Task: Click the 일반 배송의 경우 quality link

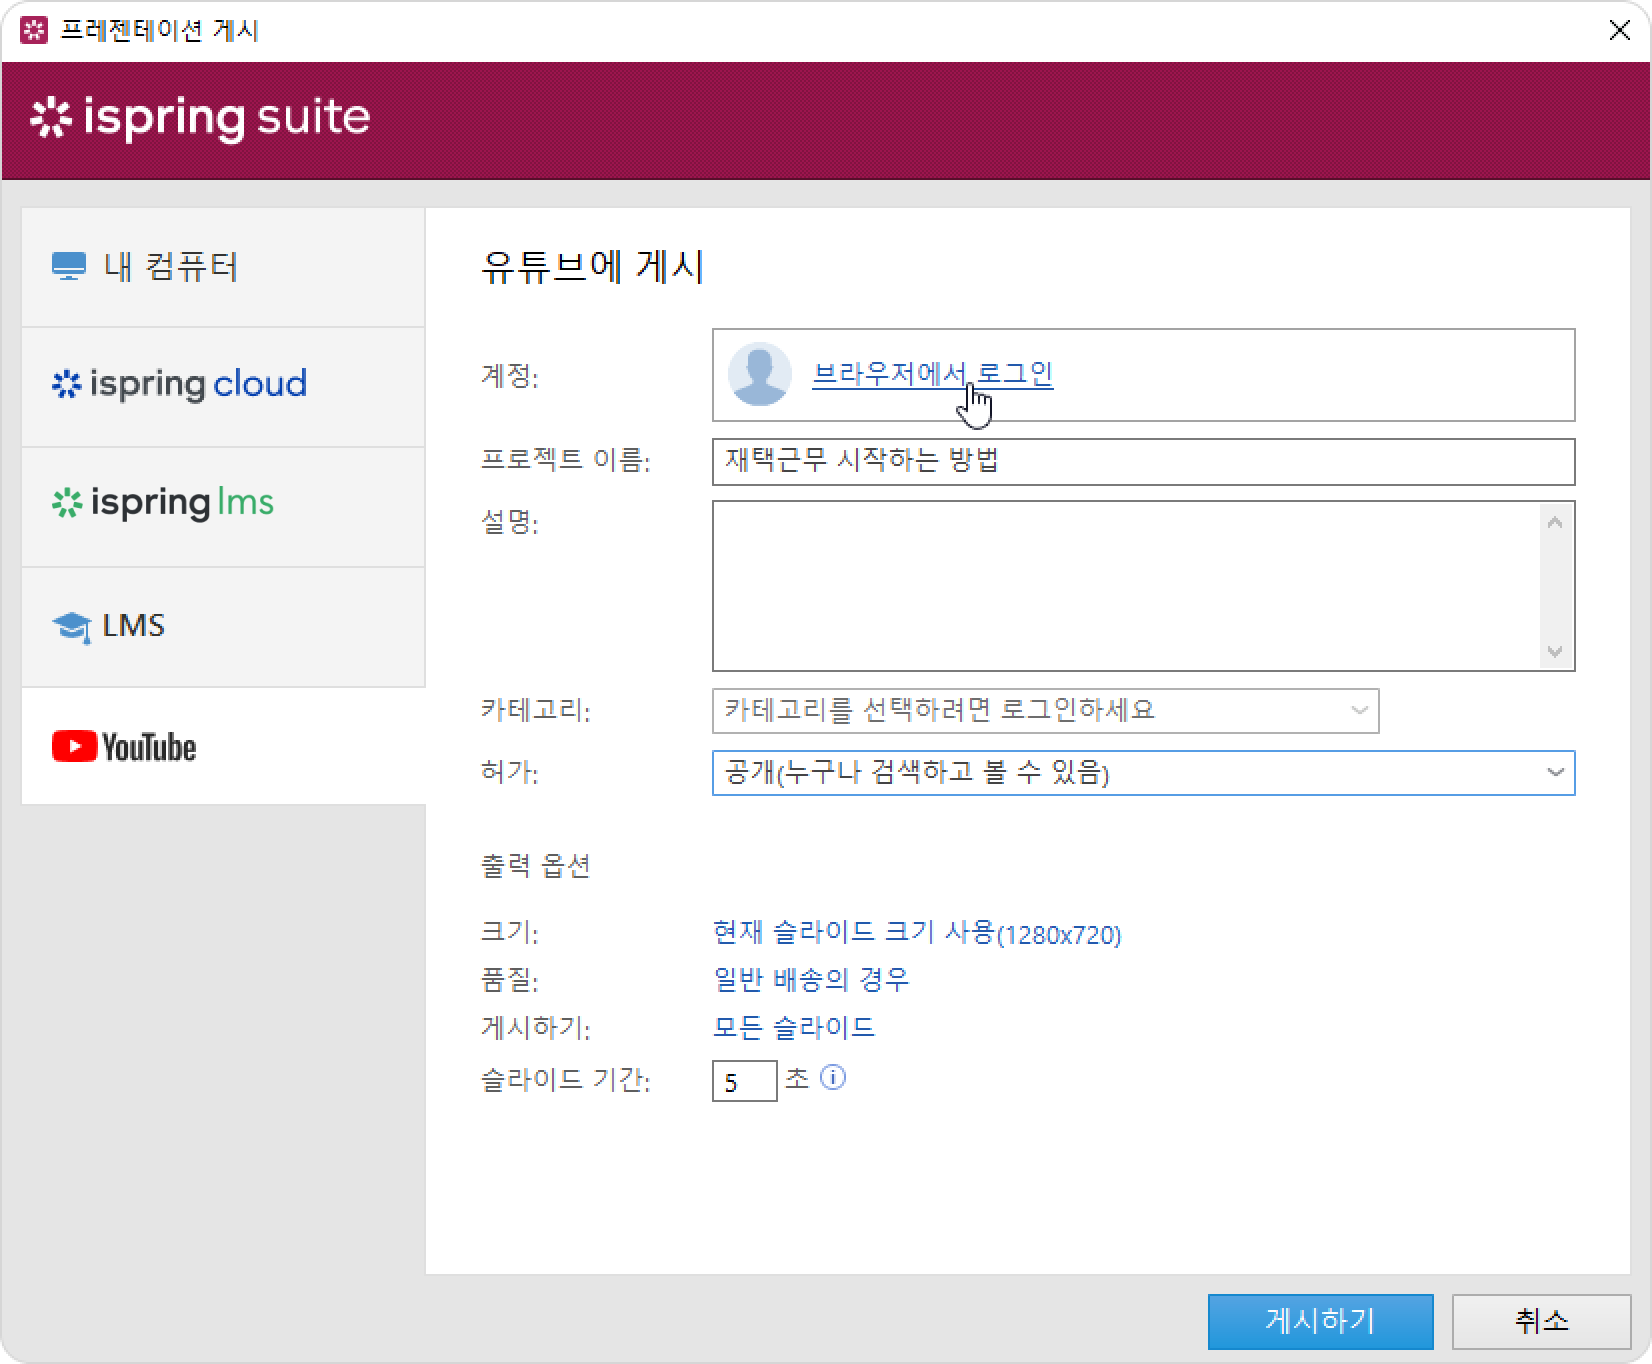Action: pyautogui.click(x=810, y=979)
